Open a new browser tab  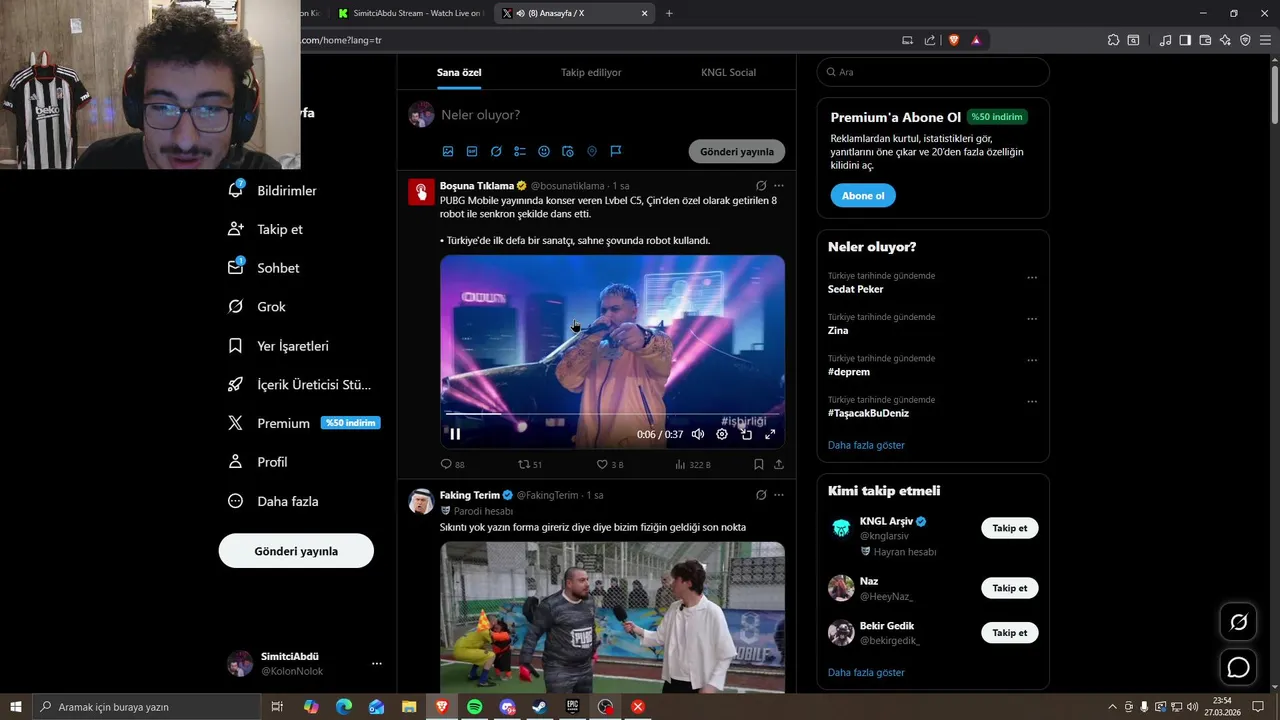[669, 13]
